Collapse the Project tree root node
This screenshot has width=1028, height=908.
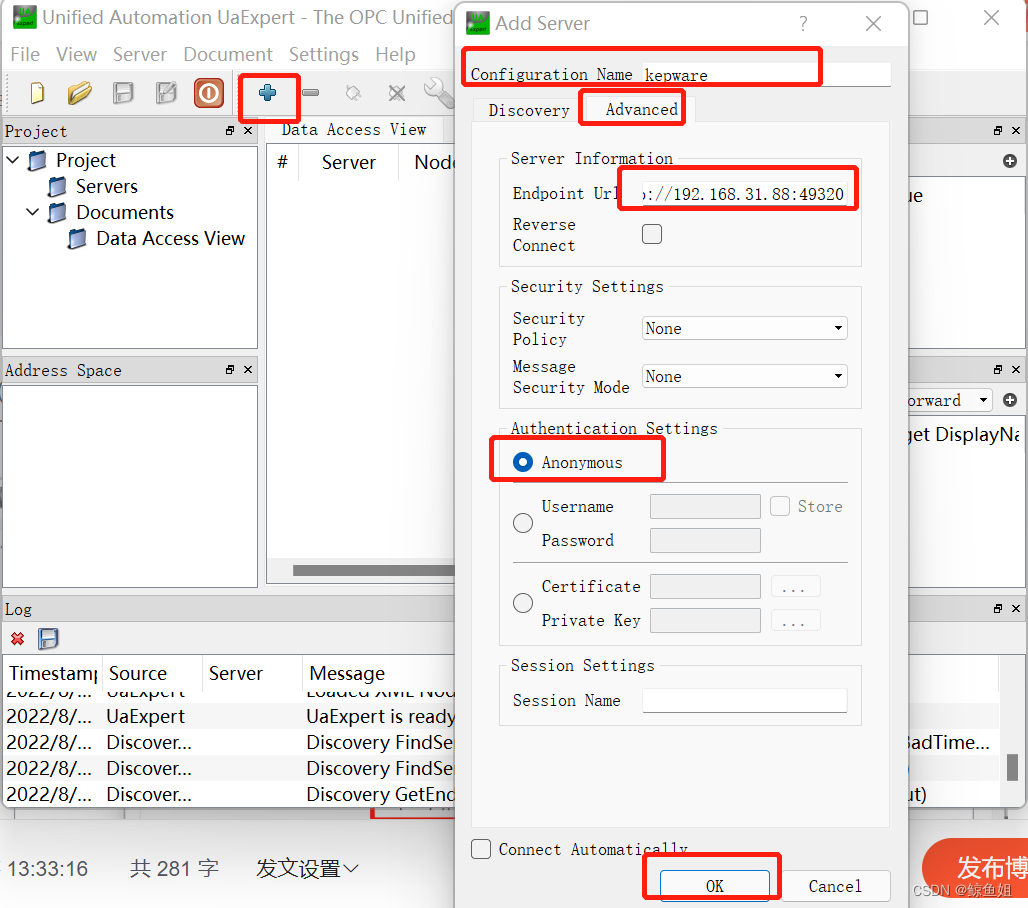(13, 159)
